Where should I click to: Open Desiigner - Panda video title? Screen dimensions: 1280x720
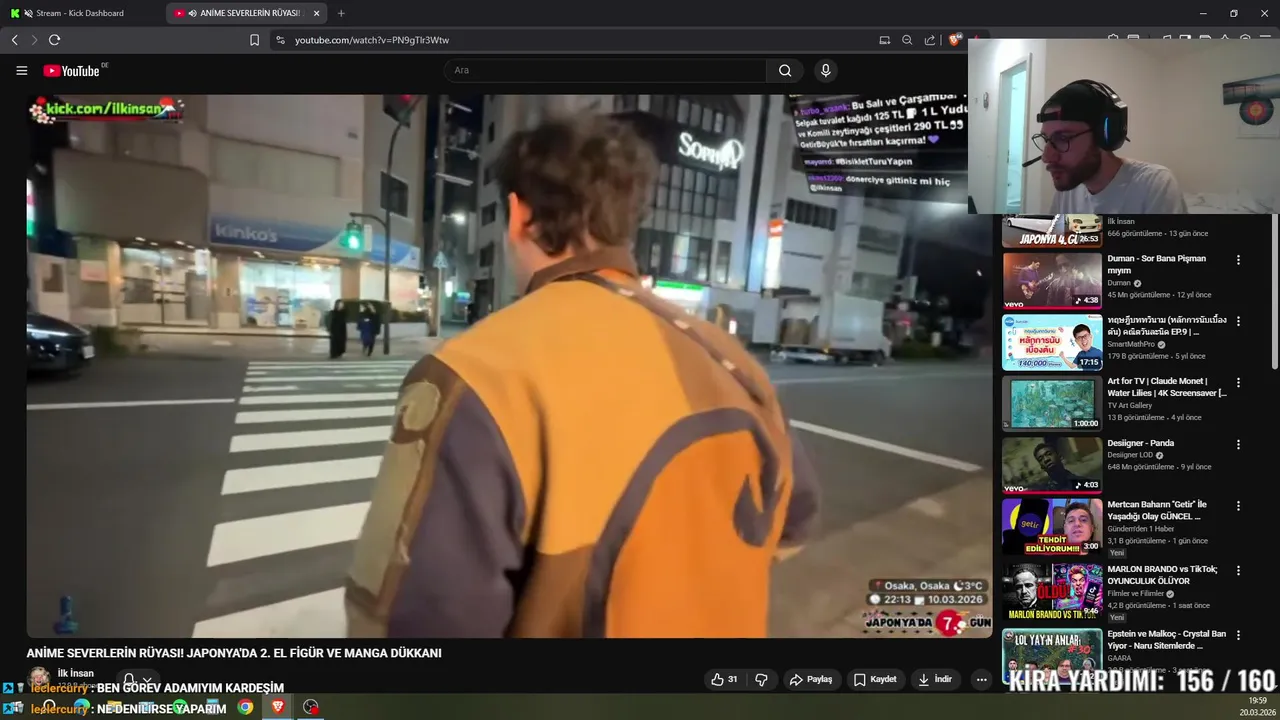[x=1140, y=443]
